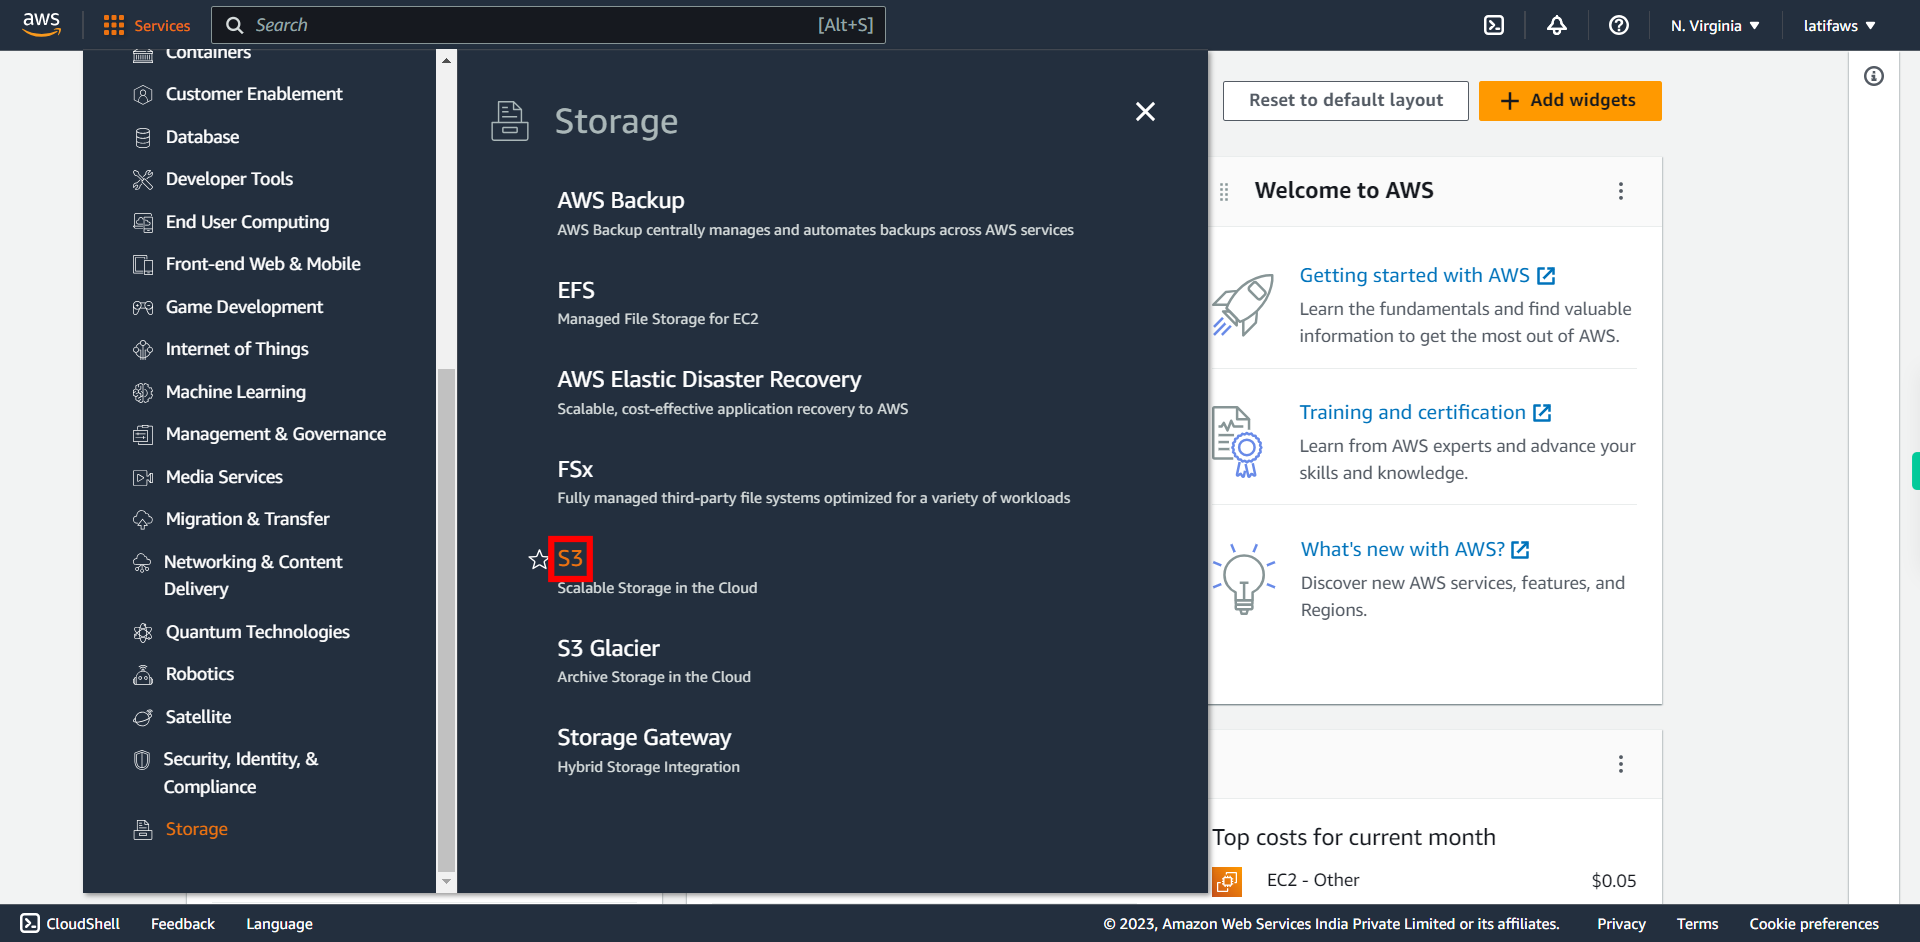Click the services list scrollbar thumb
Viewport: 1920px width, 942px height.
point(447,620)
